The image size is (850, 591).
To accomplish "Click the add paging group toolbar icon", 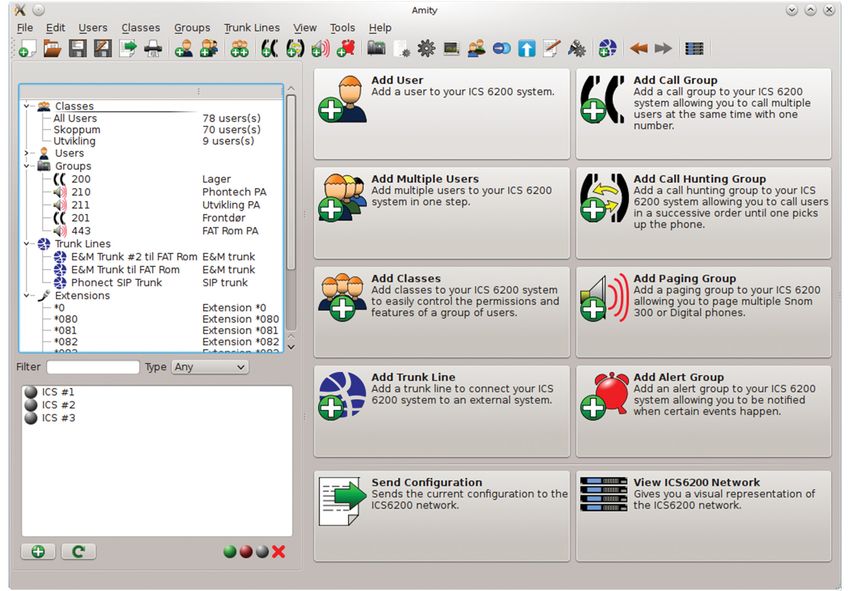I will pos(320,49).
